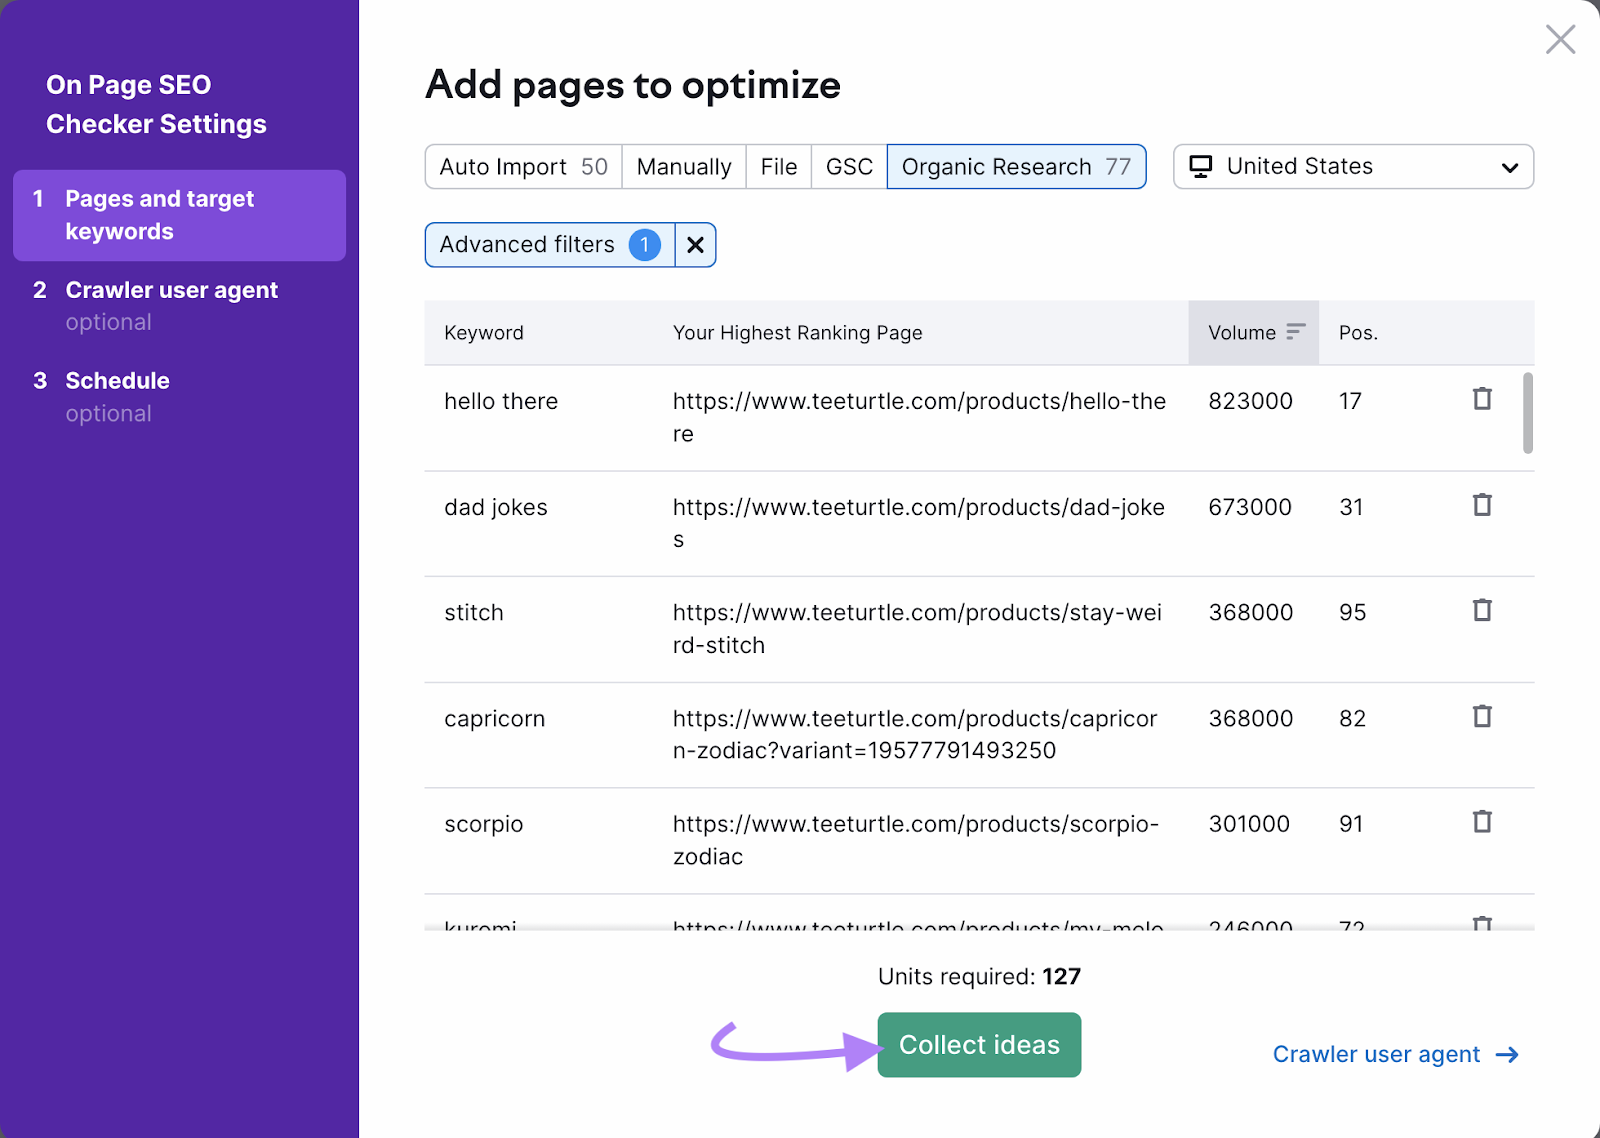Viewport: 1600px width, 1138px height.
Task: Select the scorpio-zodiac product URL
Action: click(x=916, y=840)
